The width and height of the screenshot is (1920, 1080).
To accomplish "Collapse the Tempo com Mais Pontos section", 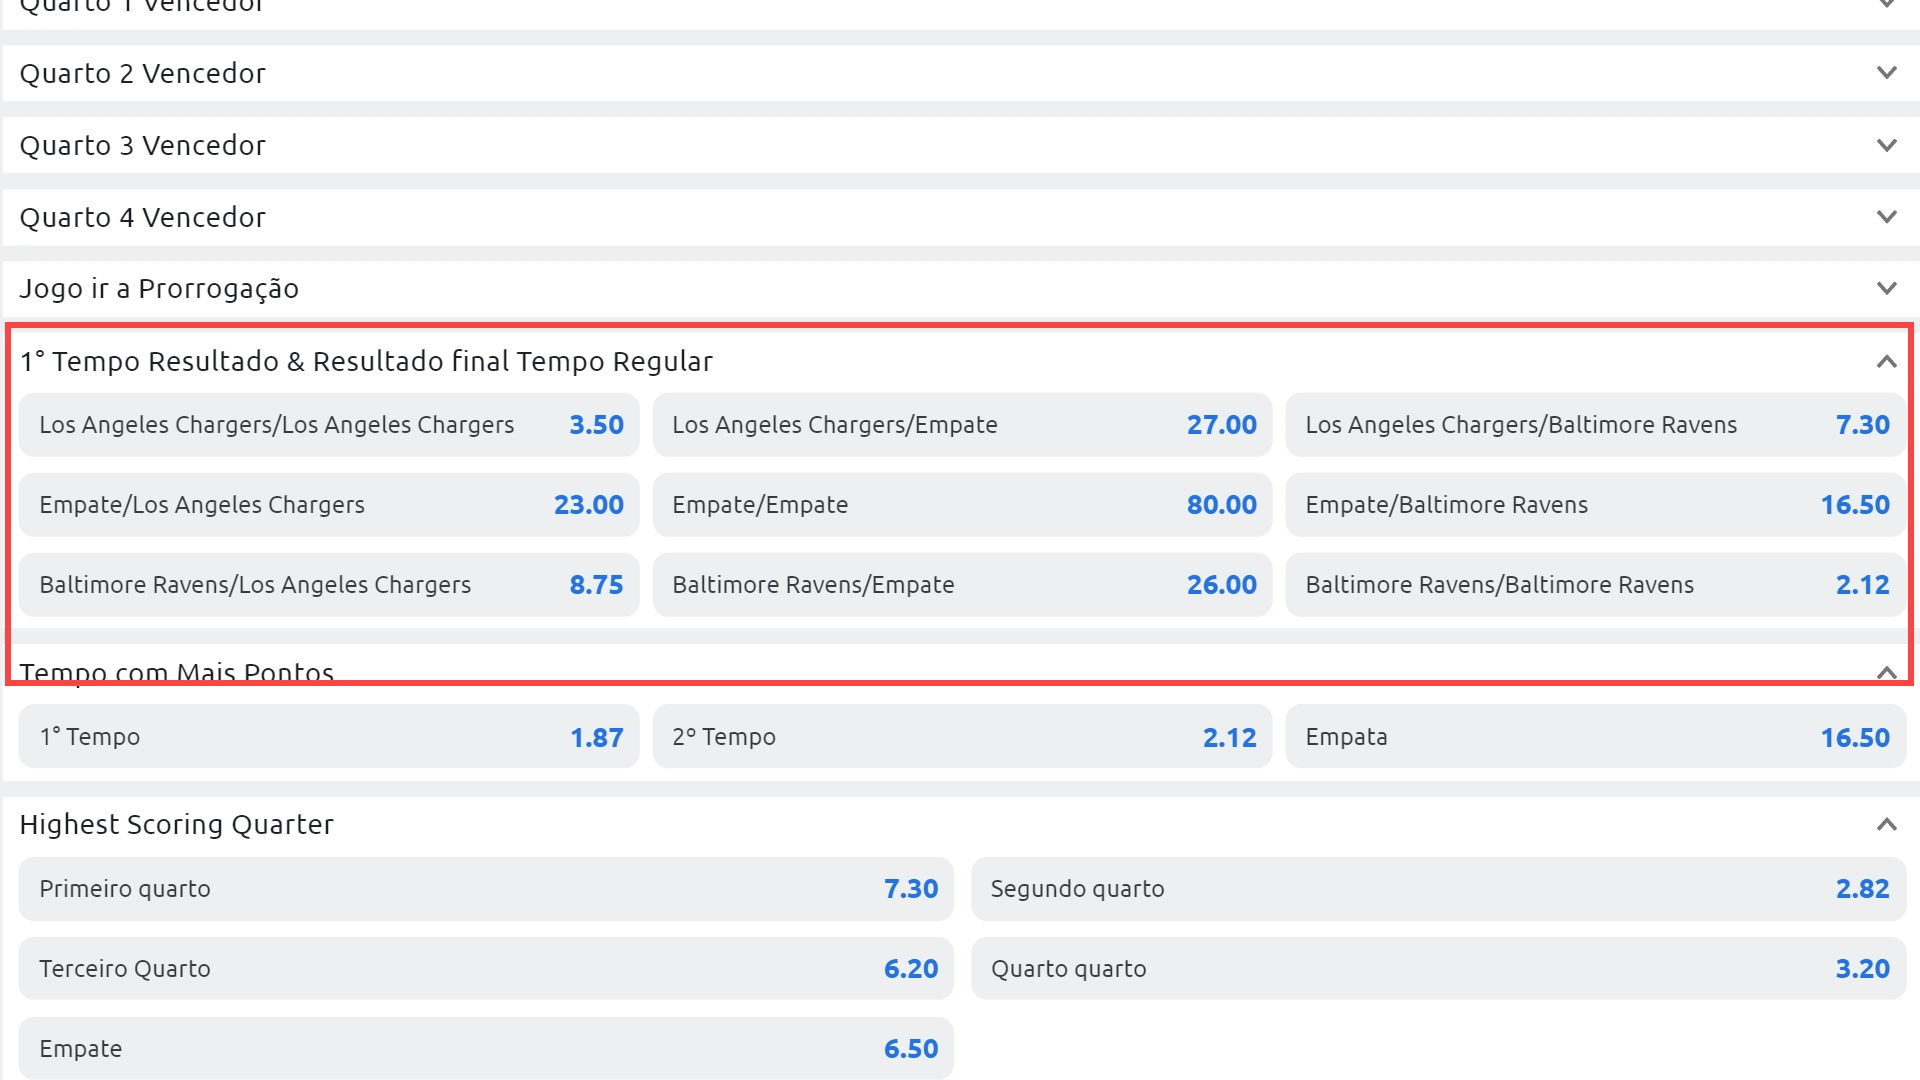I will (1886, 673).
